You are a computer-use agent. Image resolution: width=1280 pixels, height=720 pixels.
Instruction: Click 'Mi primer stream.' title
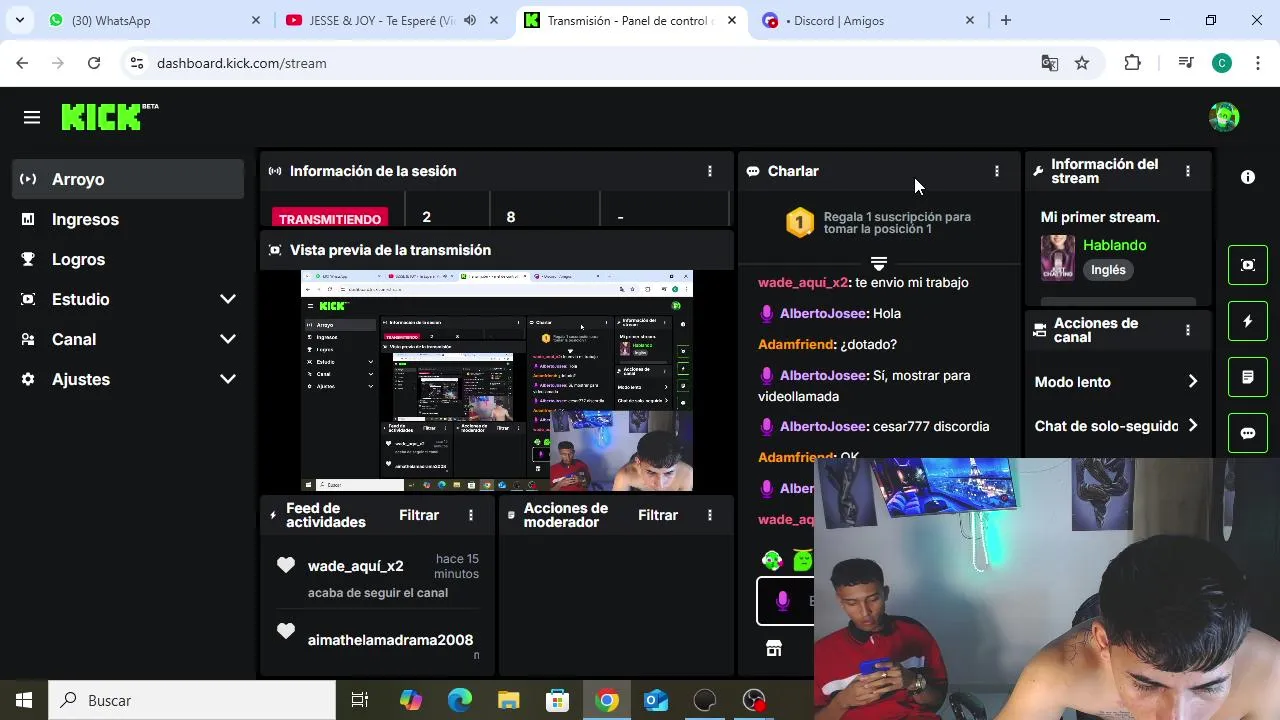1100,217
